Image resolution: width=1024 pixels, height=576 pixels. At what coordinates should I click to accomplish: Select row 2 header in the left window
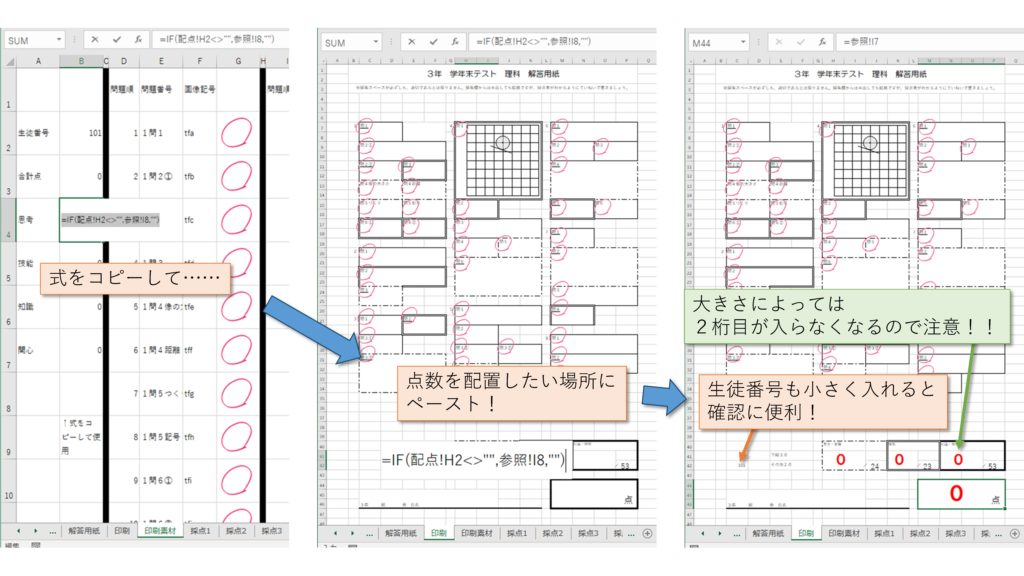pyautogui.click(x=8, y=133)
